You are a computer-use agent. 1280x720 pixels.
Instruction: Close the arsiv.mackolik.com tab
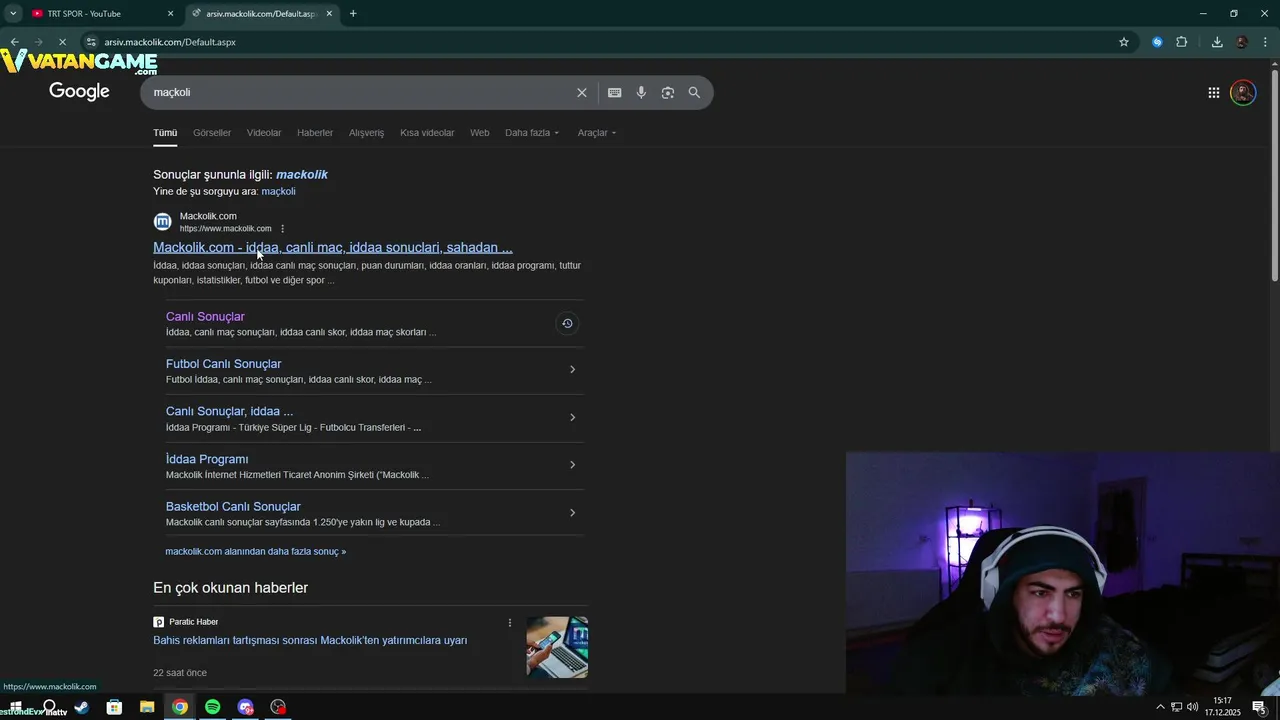[329, 13]
